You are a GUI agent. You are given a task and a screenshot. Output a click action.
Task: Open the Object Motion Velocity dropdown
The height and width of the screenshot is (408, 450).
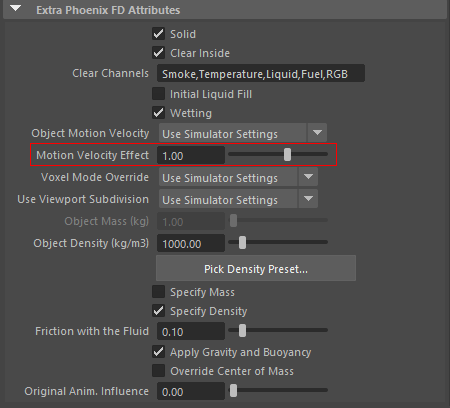tap(243, 133)
